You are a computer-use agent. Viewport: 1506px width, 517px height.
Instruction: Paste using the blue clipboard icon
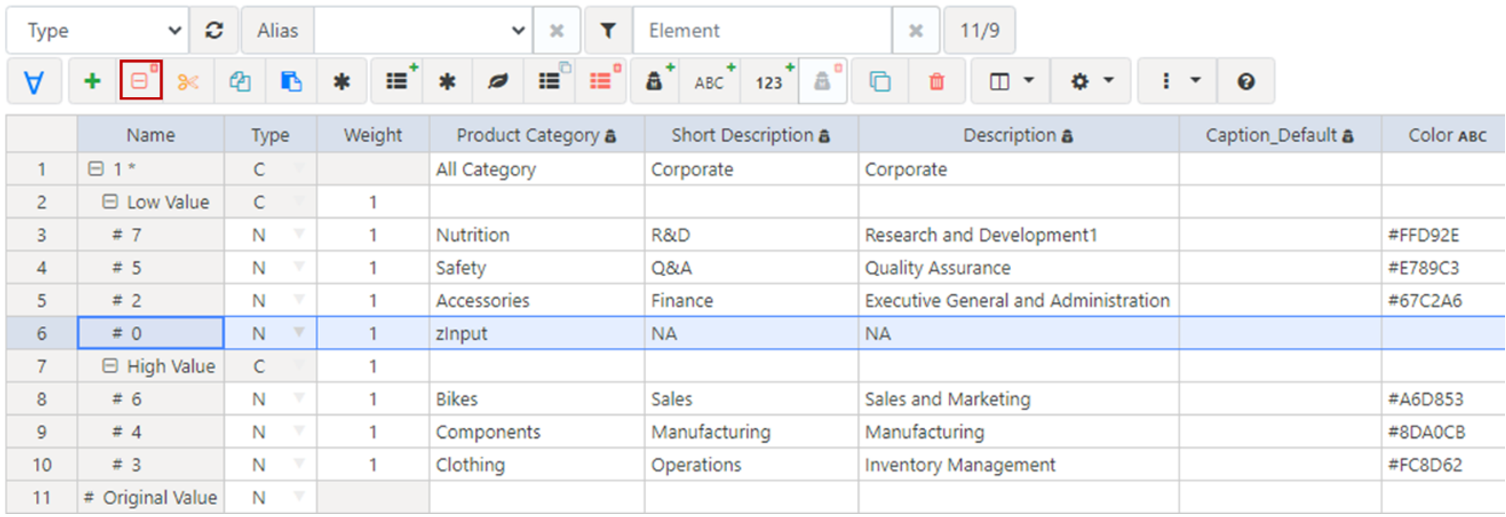pos(291,82)
